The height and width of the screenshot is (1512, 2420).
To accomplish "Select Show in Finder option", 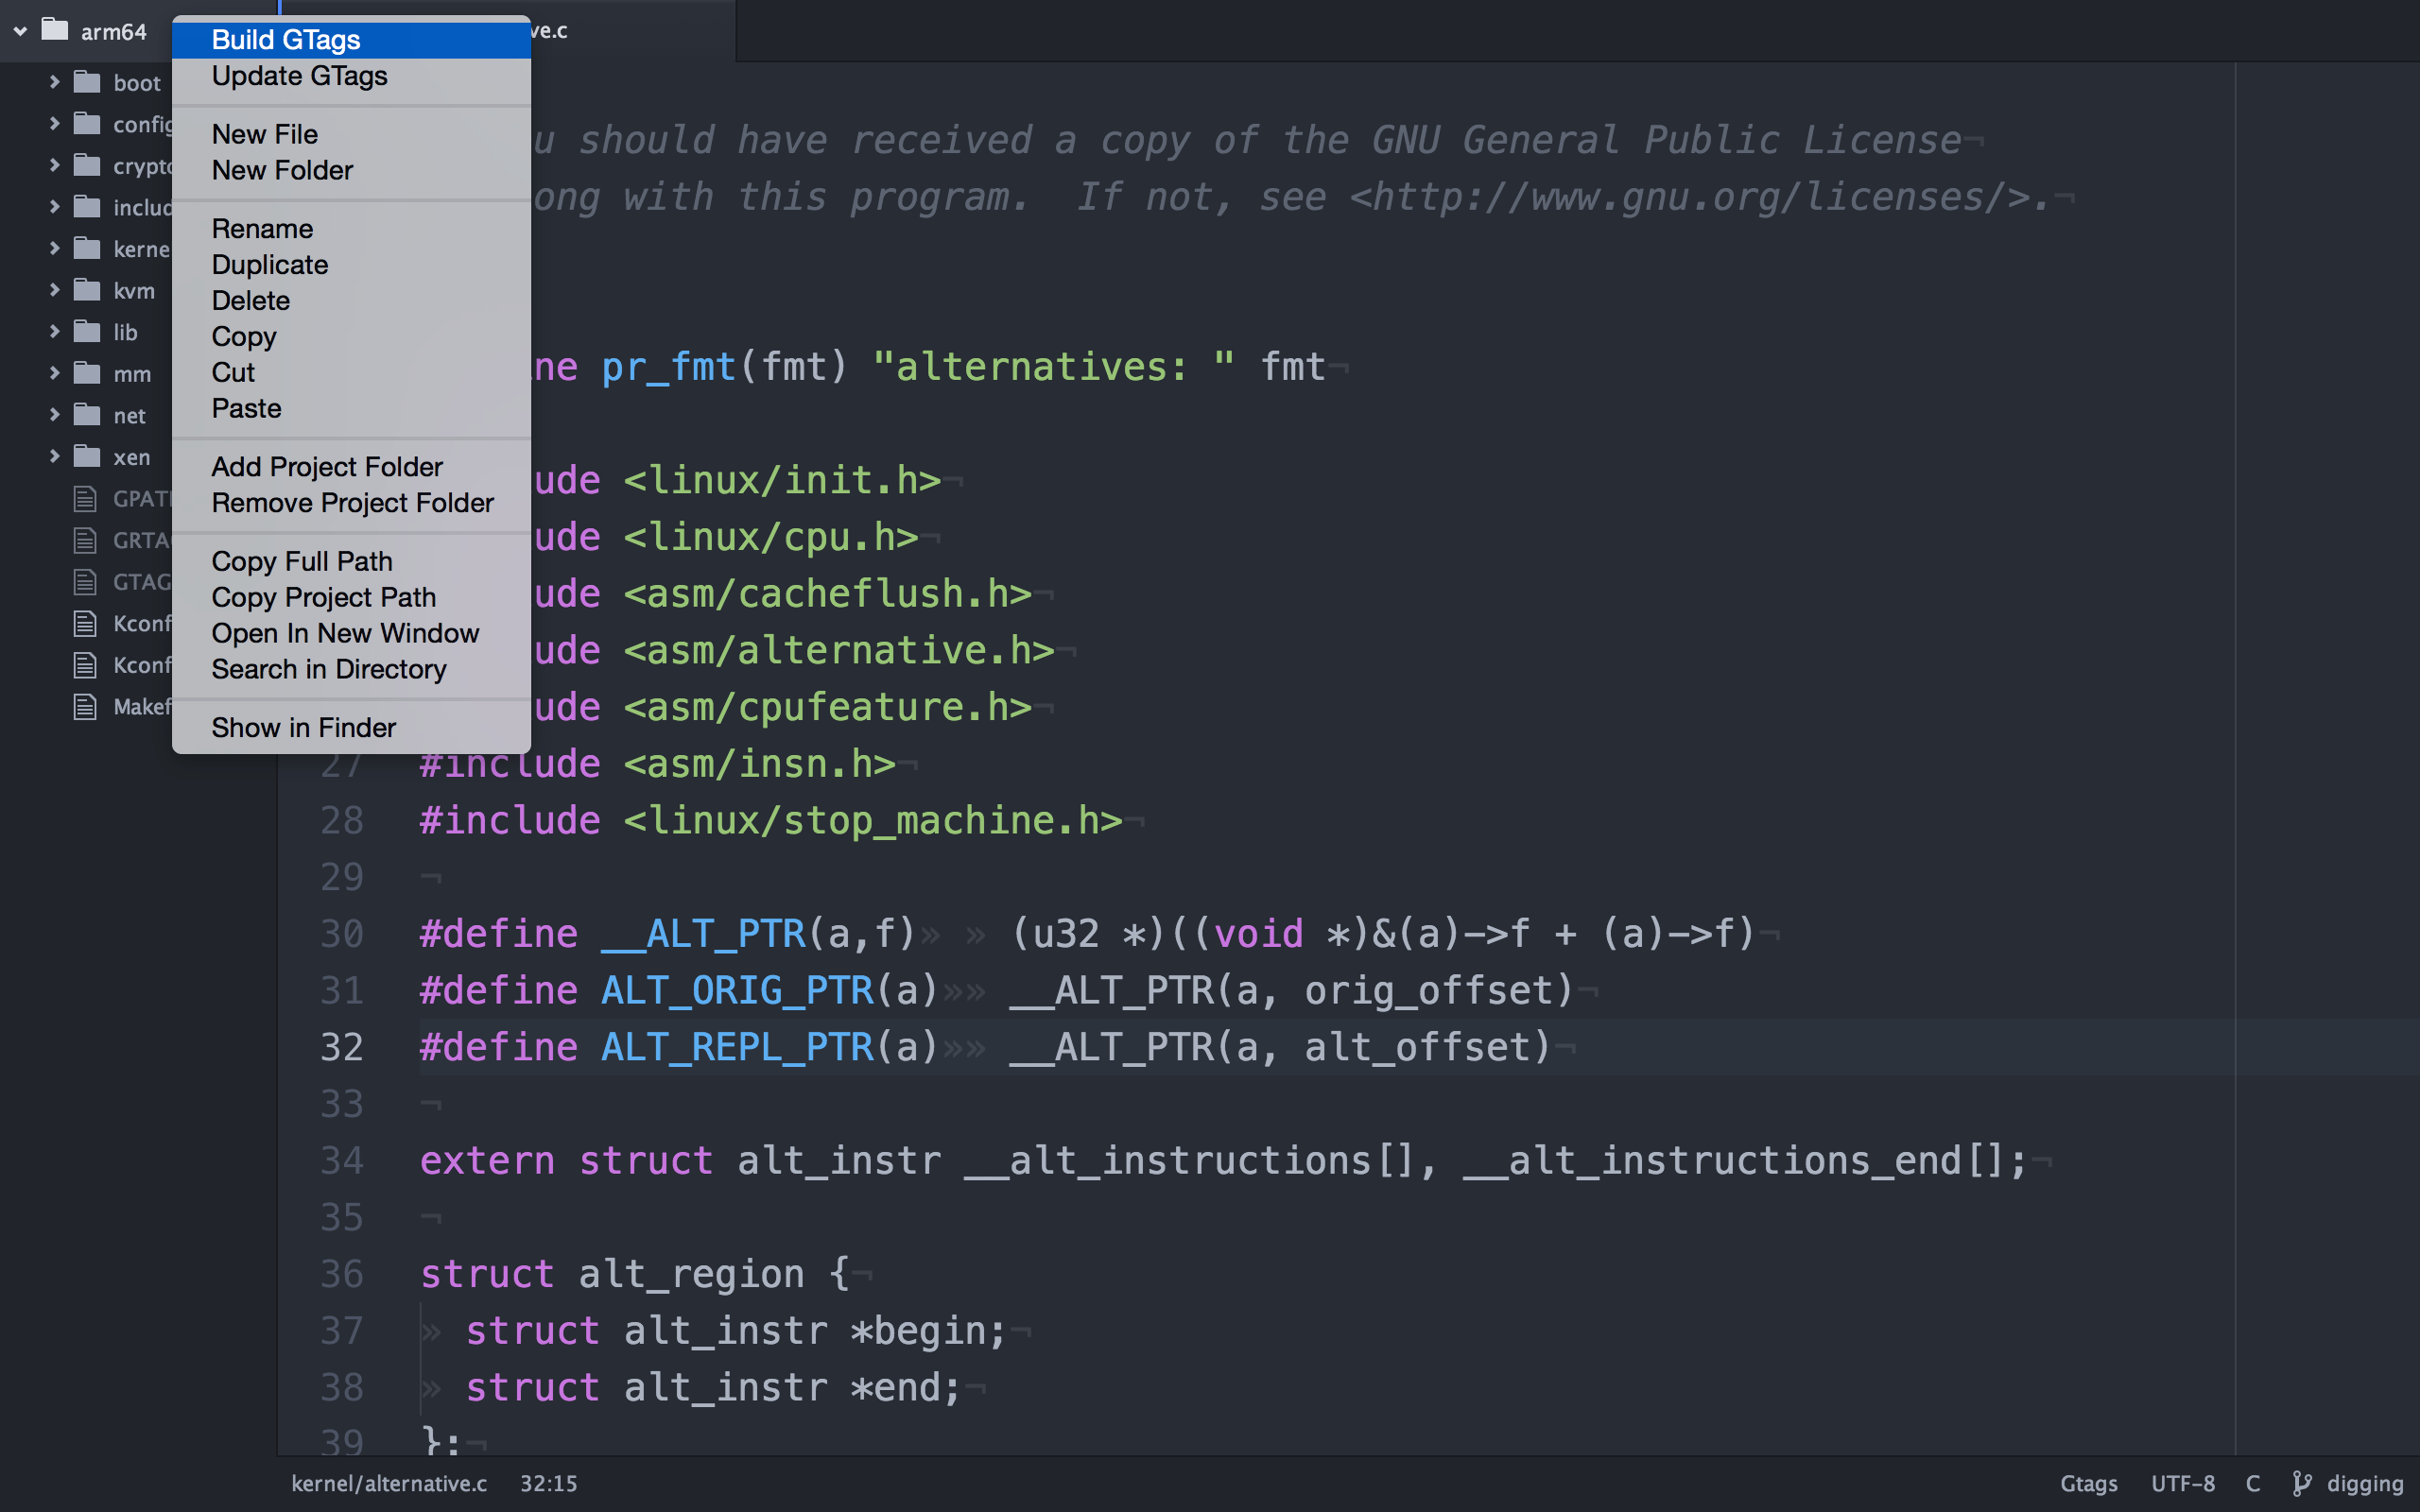I will [303, 727].
